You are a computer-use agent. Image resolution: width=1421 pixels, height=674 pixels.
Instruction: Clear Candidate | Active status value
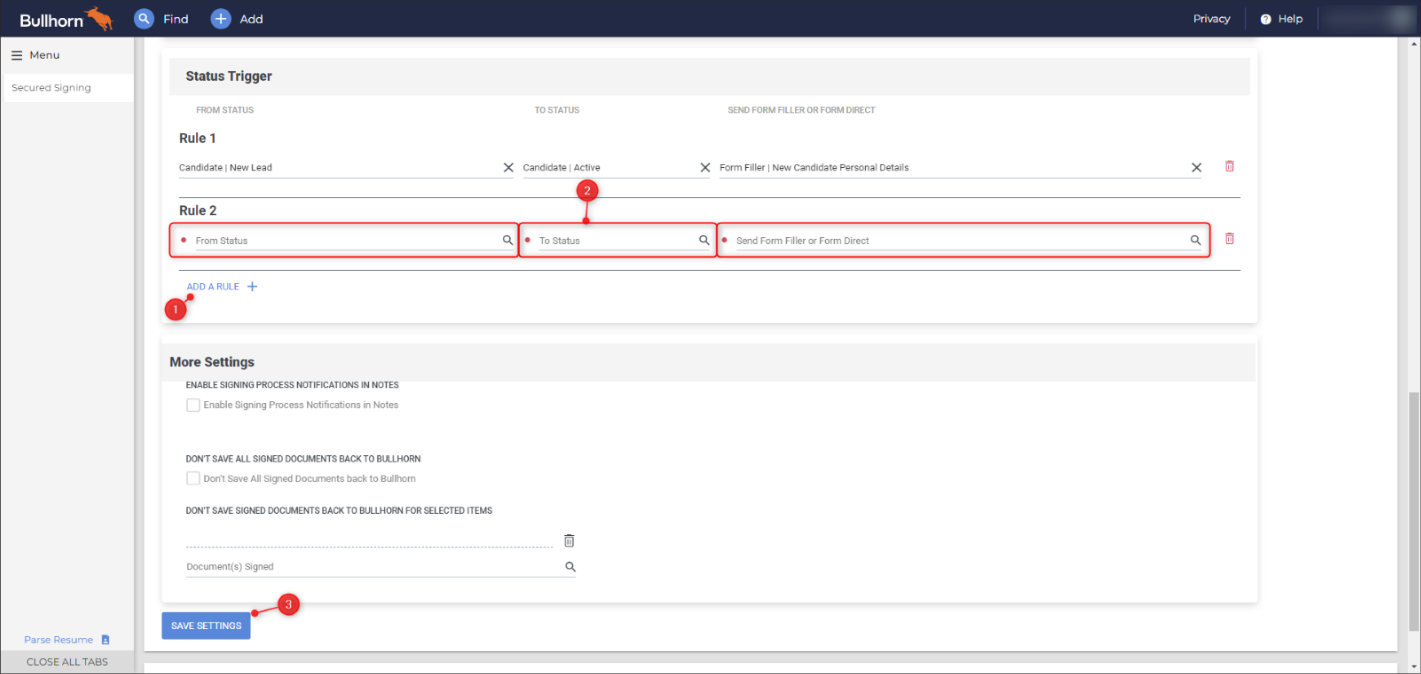[x=704, y=168]
